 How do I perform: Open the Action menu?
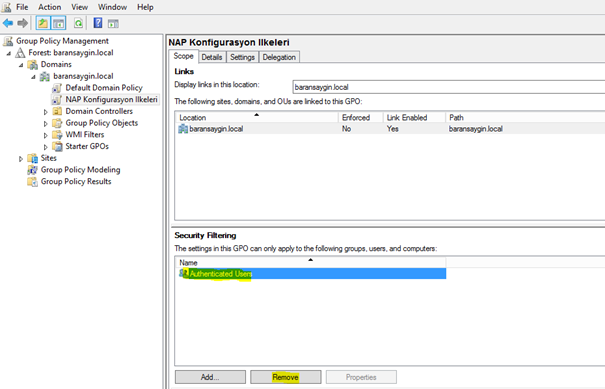49,7
